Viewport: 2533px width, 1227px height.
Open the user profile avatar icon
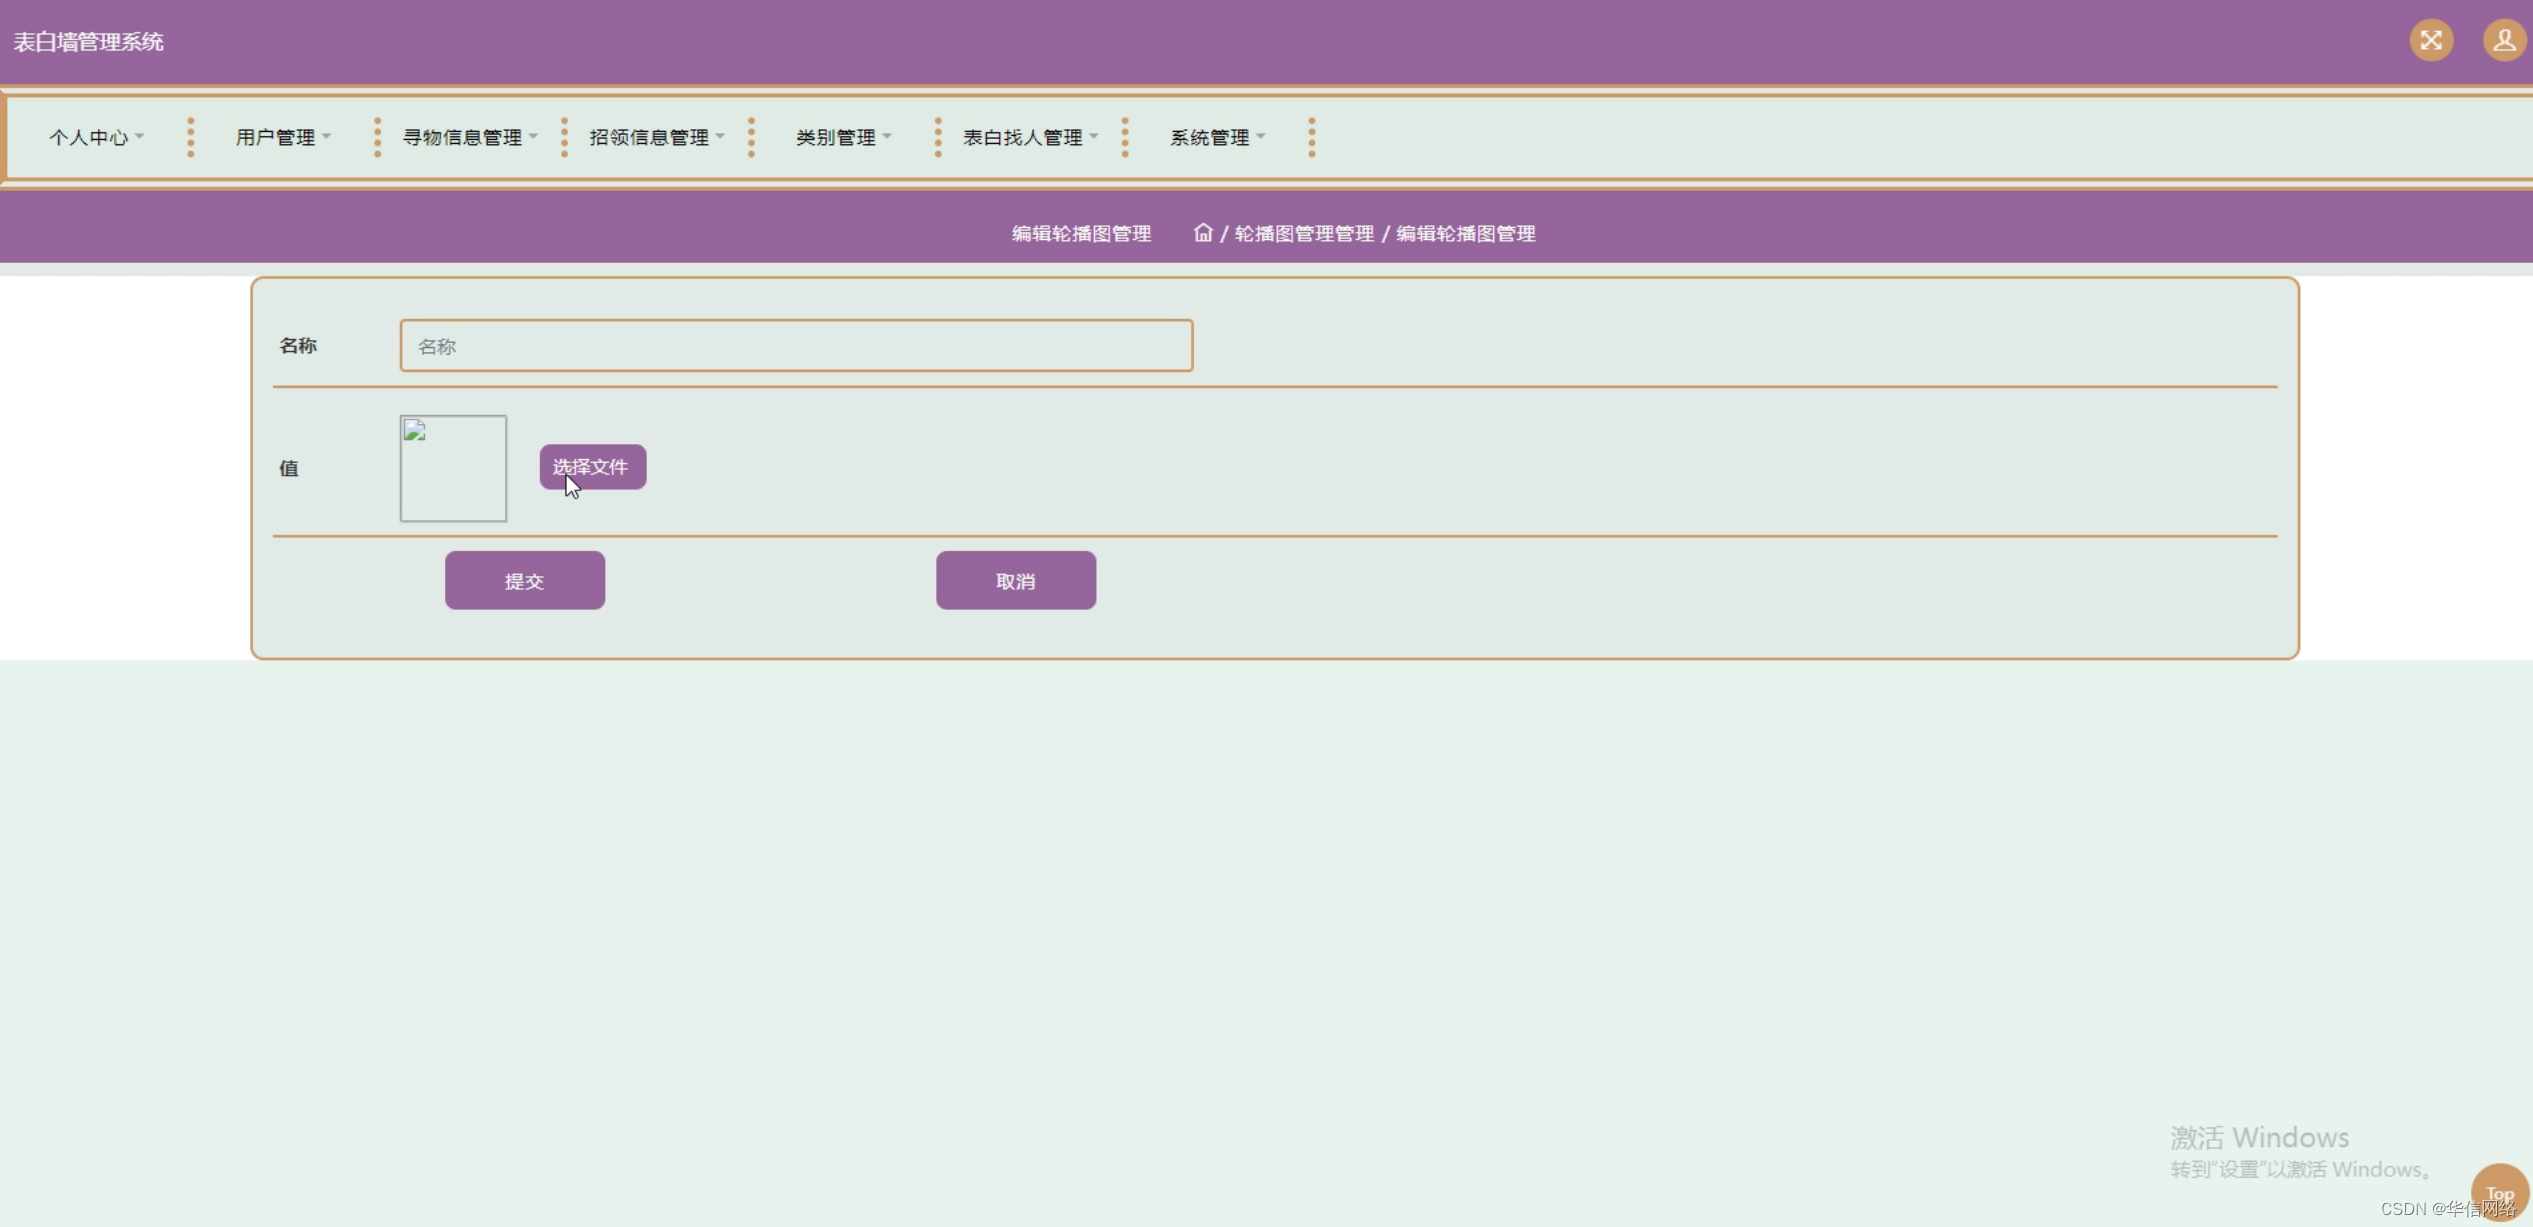click(x=2503, y=41)
